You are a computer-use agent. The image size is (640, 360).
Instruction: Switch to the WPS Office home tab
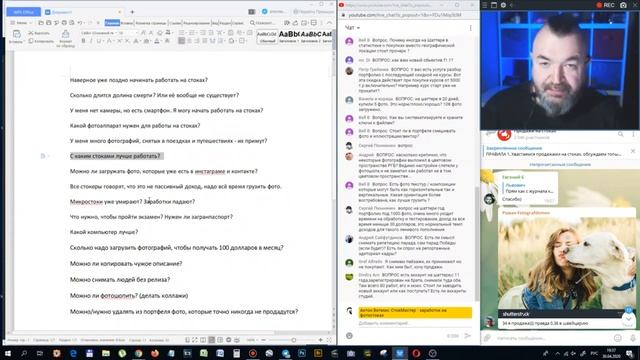click(23, 12)
